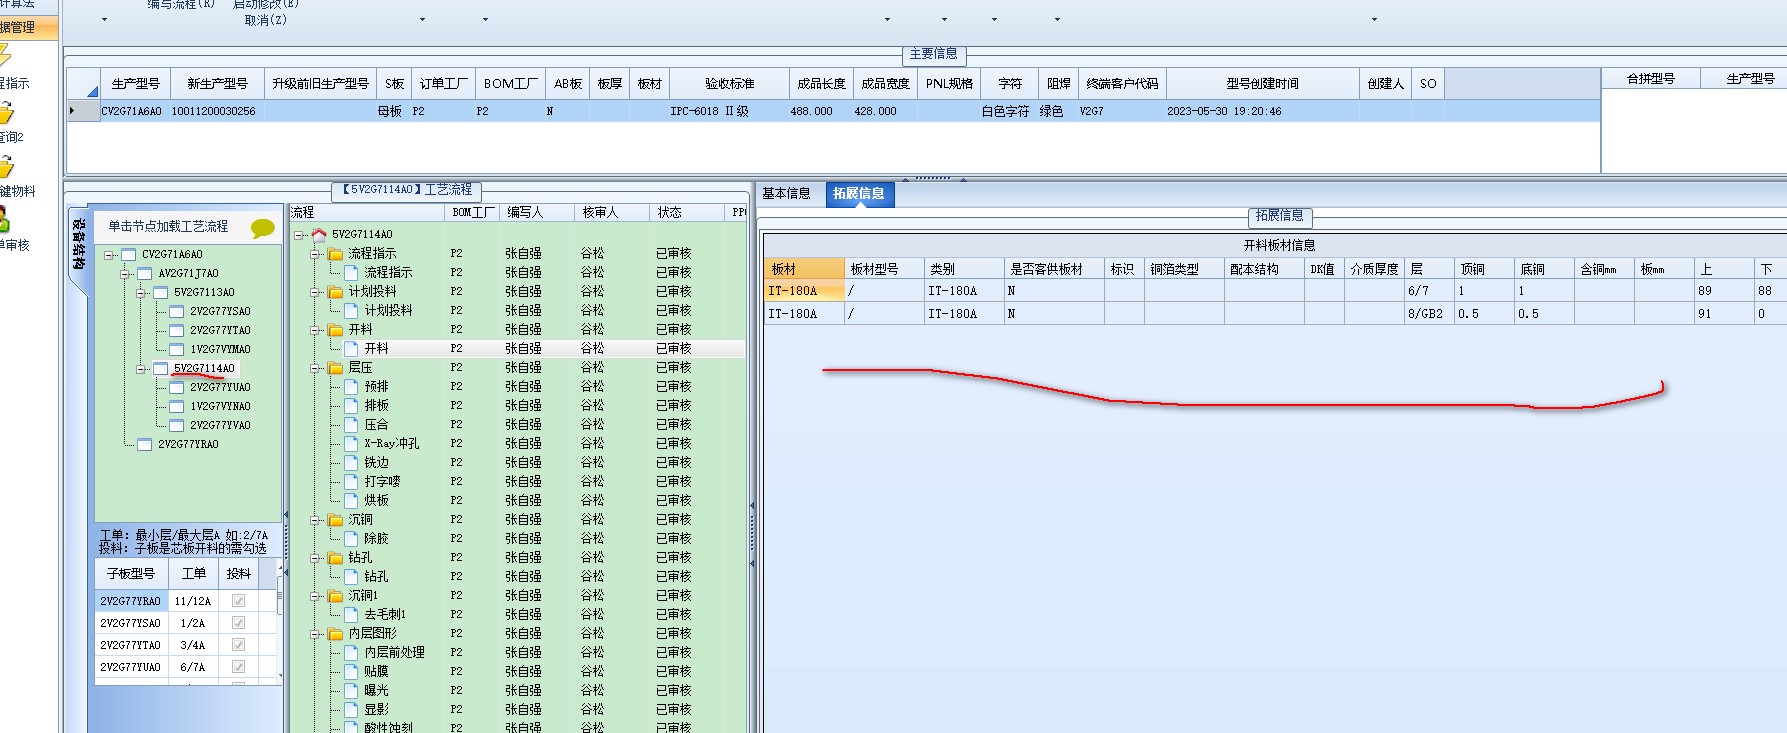Toggle 投料 checkbox for row 2V2G77YRA0
Screen dimensions: 1787x733
(238, 601)
